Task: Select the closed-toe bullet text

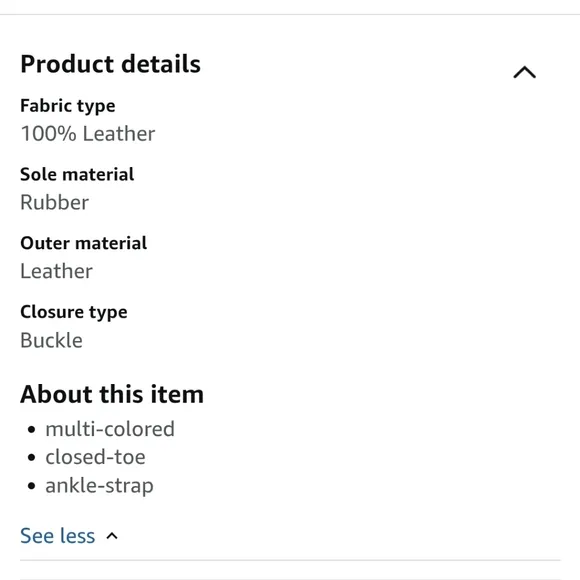Action: tap(95, 457)
